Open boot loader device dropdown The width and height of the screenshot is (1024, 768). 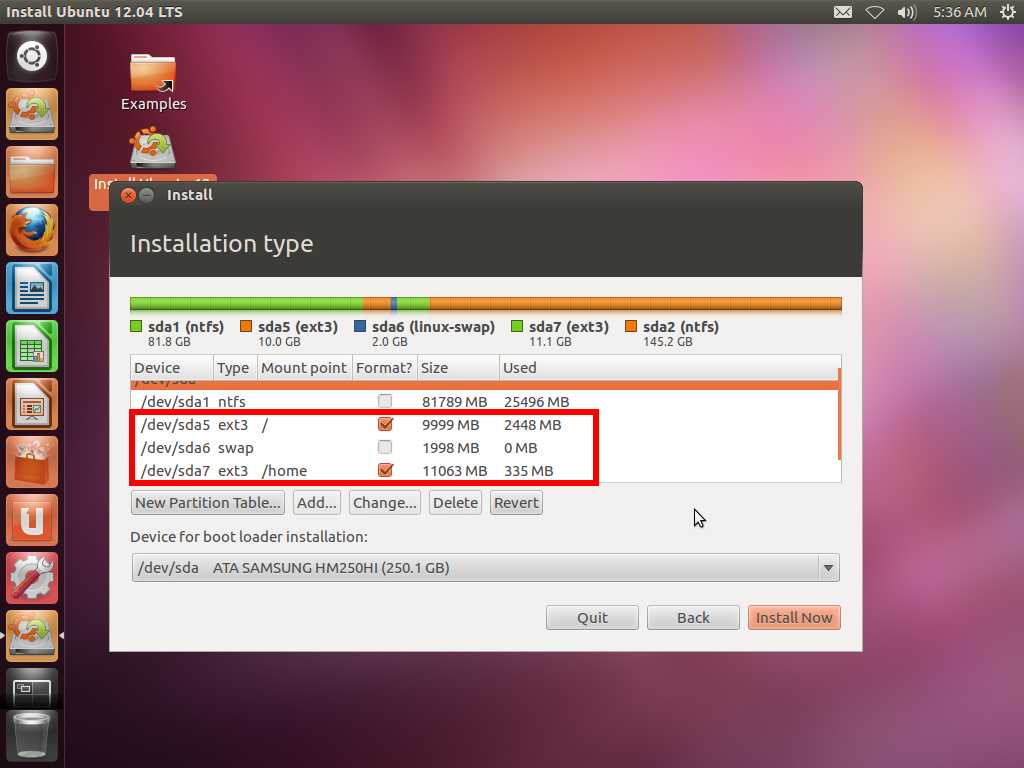[x=485, y=568]
